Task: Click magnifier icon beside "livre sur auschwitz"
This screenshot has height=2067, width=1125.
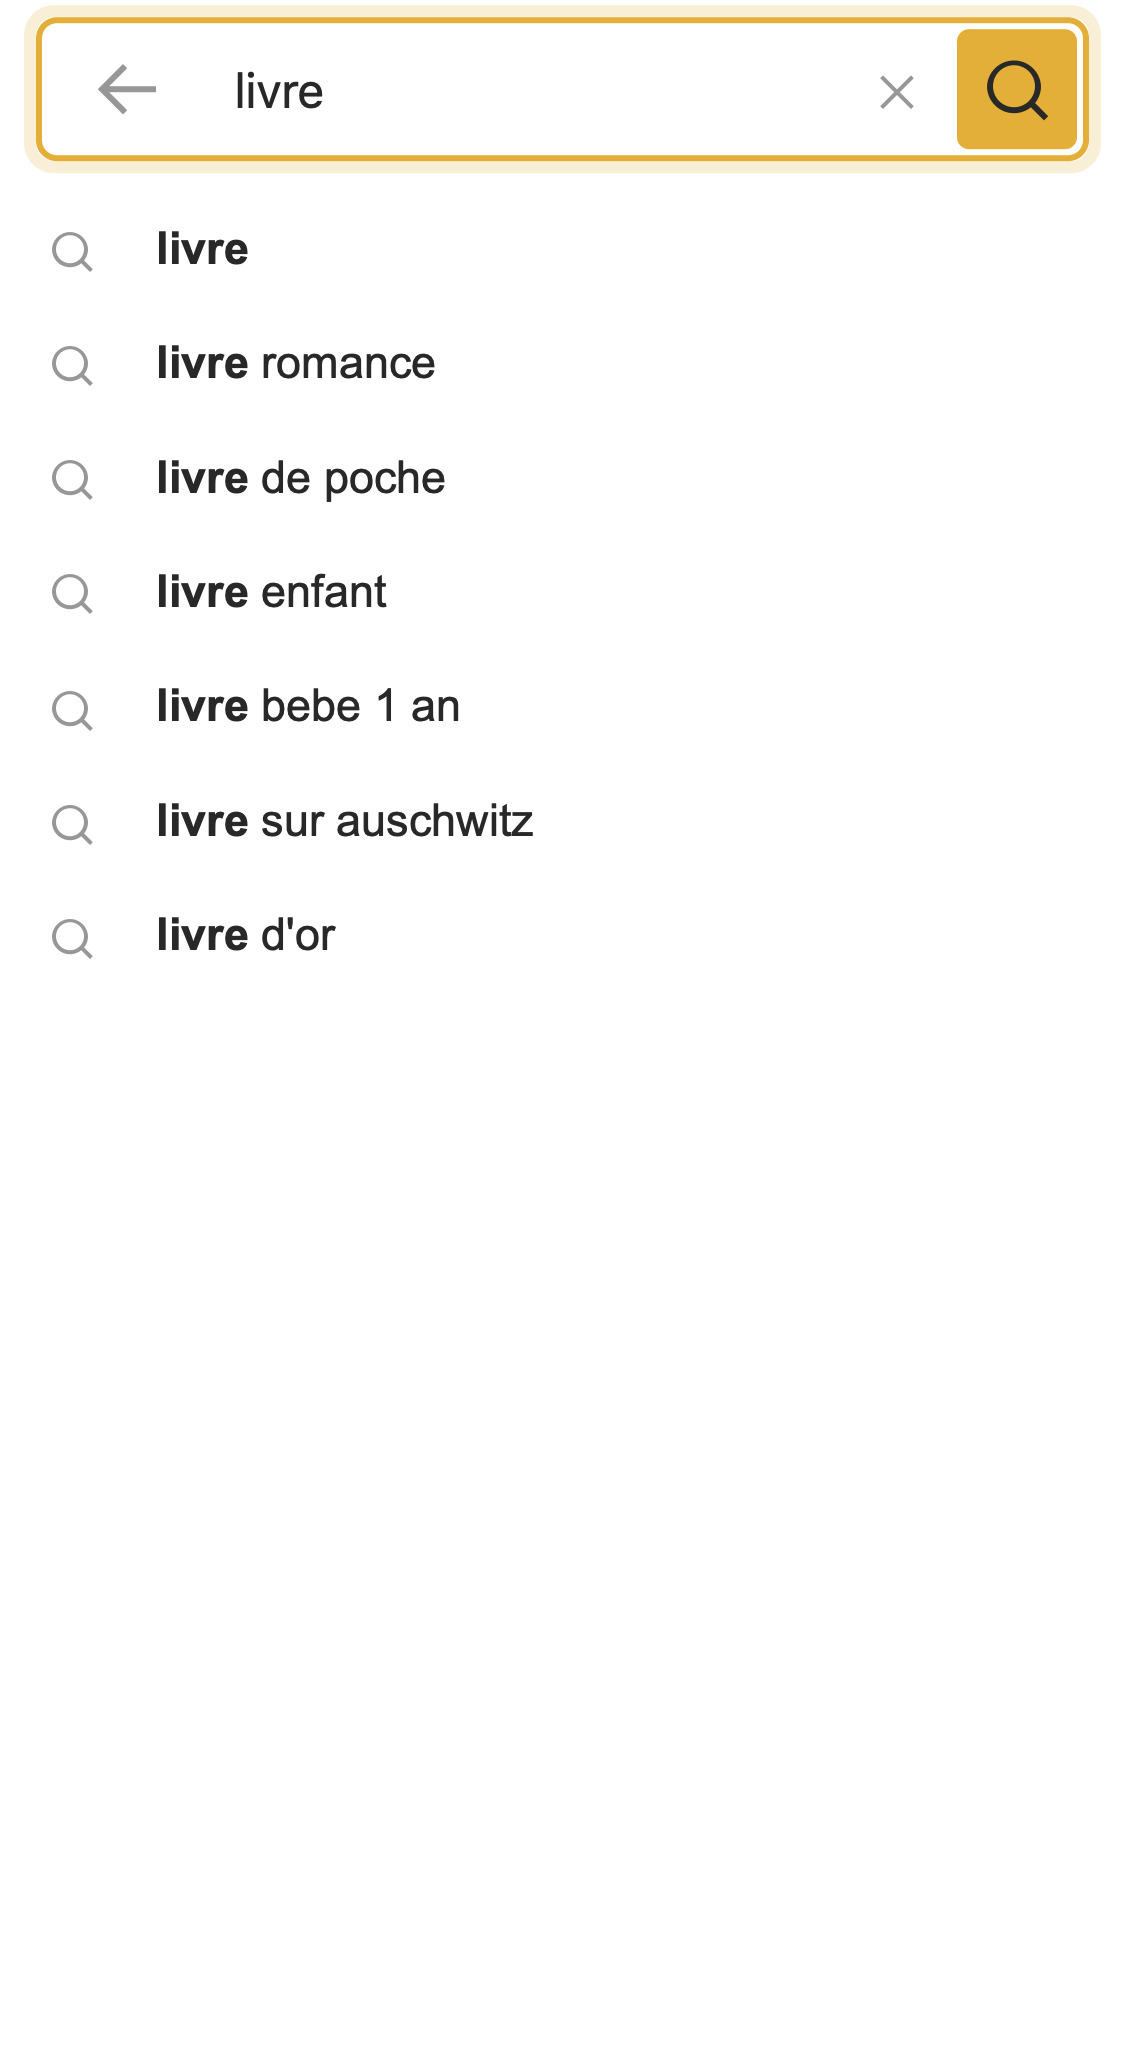Action: click(72, 824)
